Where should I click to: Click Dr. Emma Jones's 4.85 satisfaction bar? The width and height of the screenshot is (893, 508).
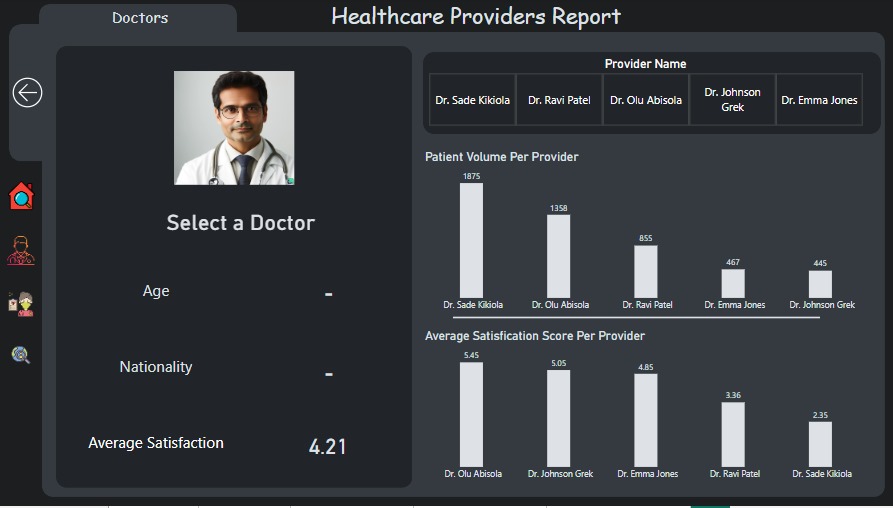pos(645,420)
